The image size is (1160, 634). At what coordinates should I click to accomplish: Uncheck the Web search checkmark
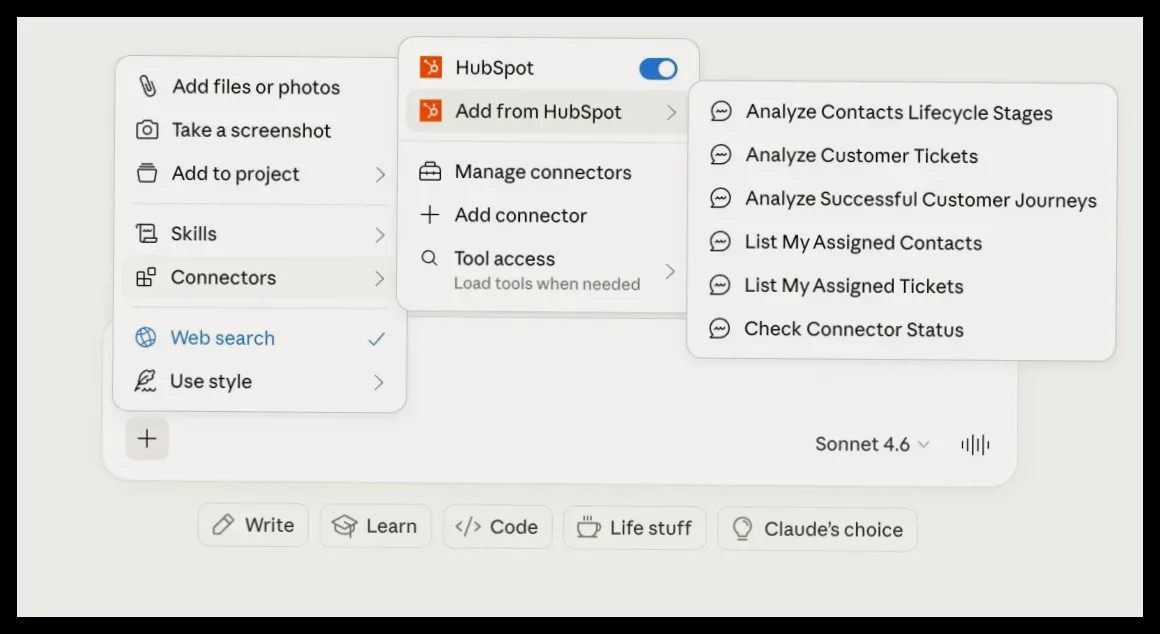pyautogui.click(x=377, y=339)
